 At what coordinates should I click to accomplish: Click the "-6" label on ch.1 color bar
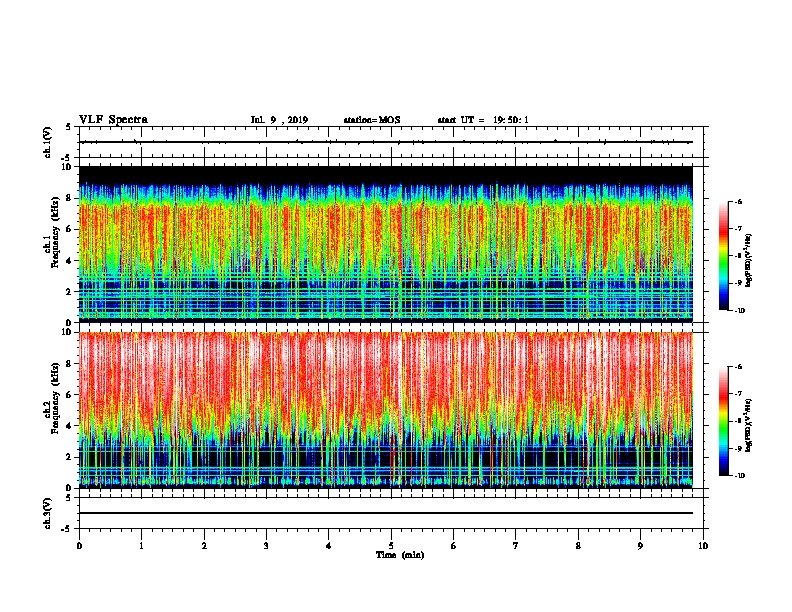point(738,202)
